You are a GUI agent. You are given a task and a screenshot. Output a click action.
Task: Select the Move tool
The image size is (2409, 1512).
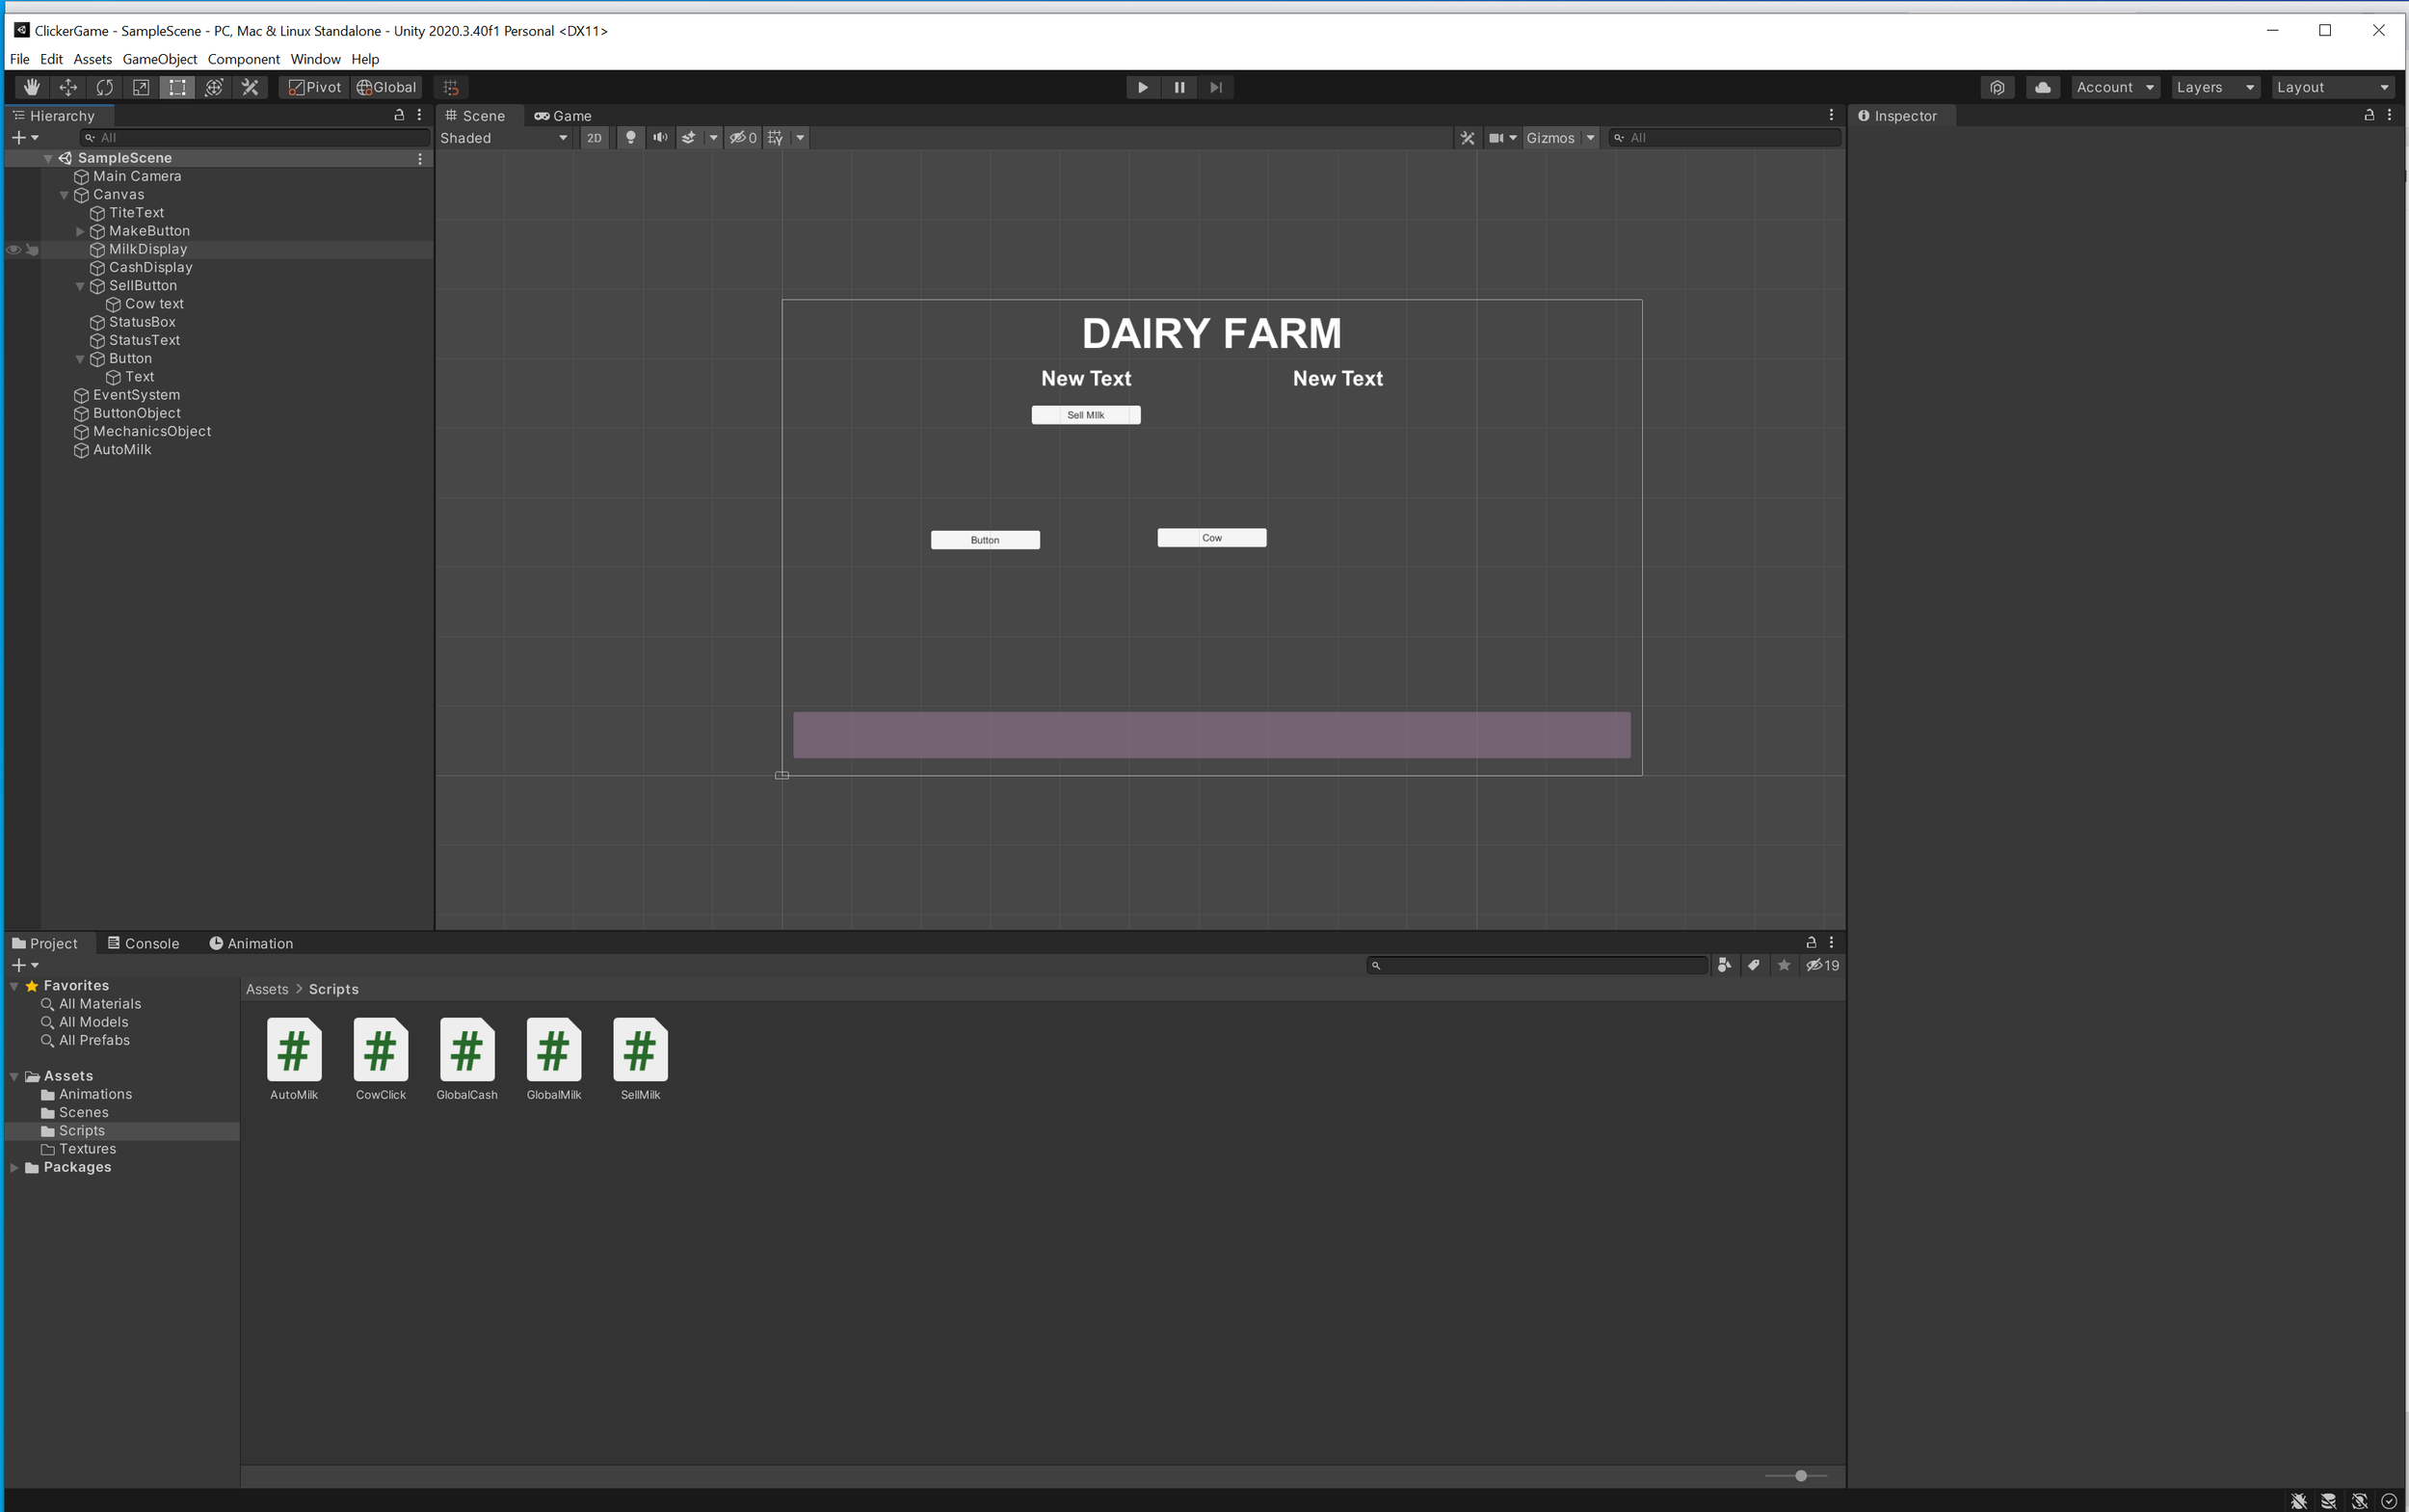coord(68,87)
